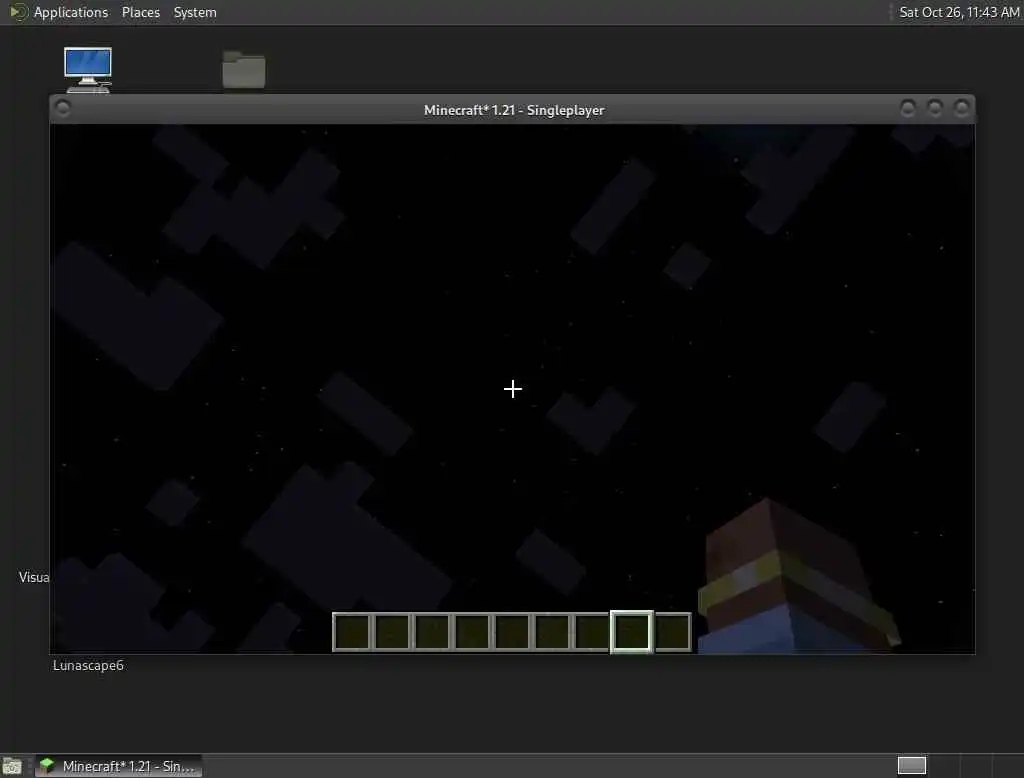Select the sixth hotbar slot

pos(552,632)
